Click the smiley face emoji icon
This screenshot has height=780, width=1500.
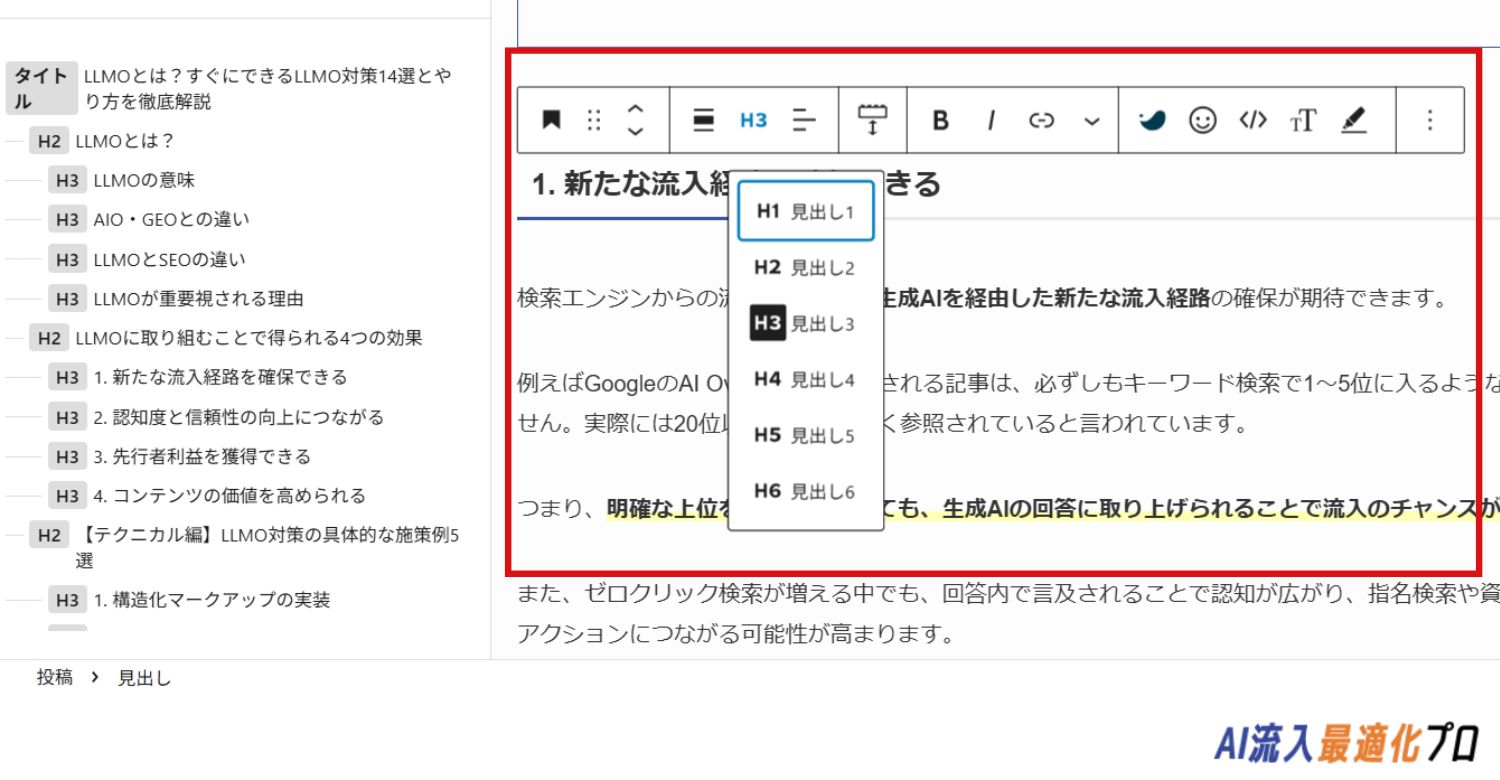coord(1202,120)
